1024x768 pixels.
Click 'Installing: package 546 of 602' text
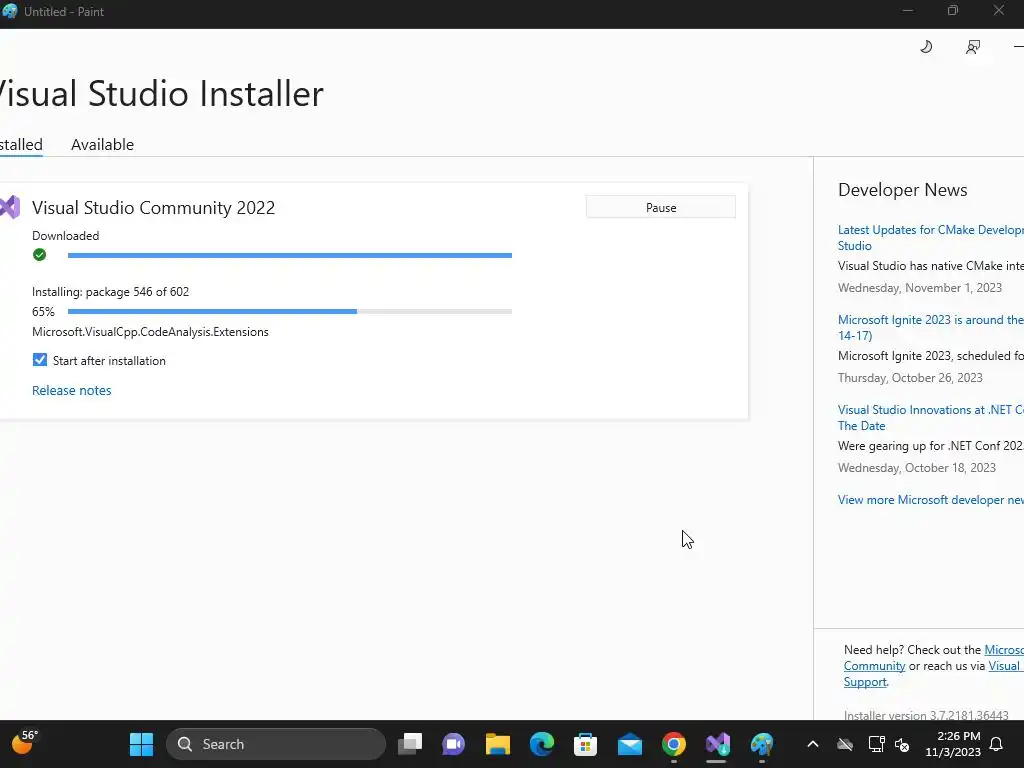[x=110, y=292]
